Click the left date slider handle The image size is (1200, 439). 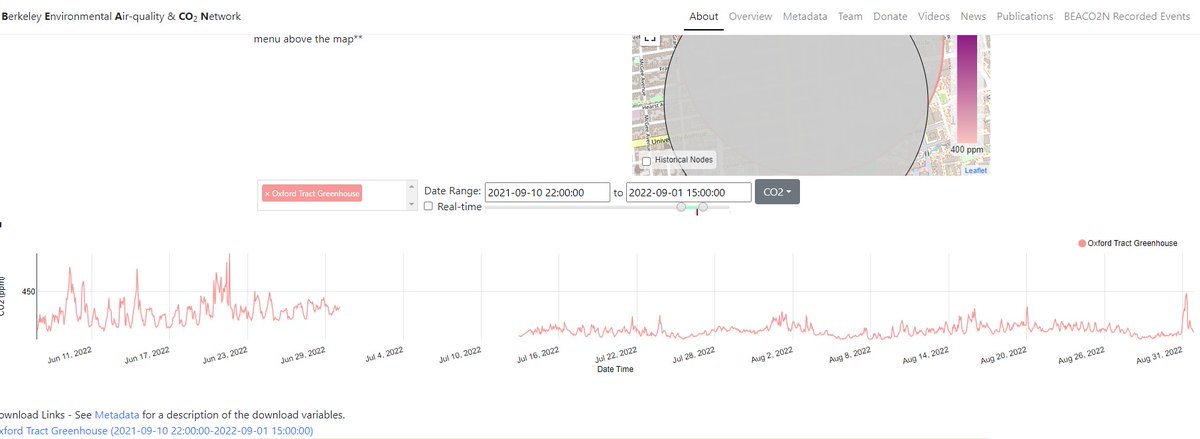pos(681,207)
